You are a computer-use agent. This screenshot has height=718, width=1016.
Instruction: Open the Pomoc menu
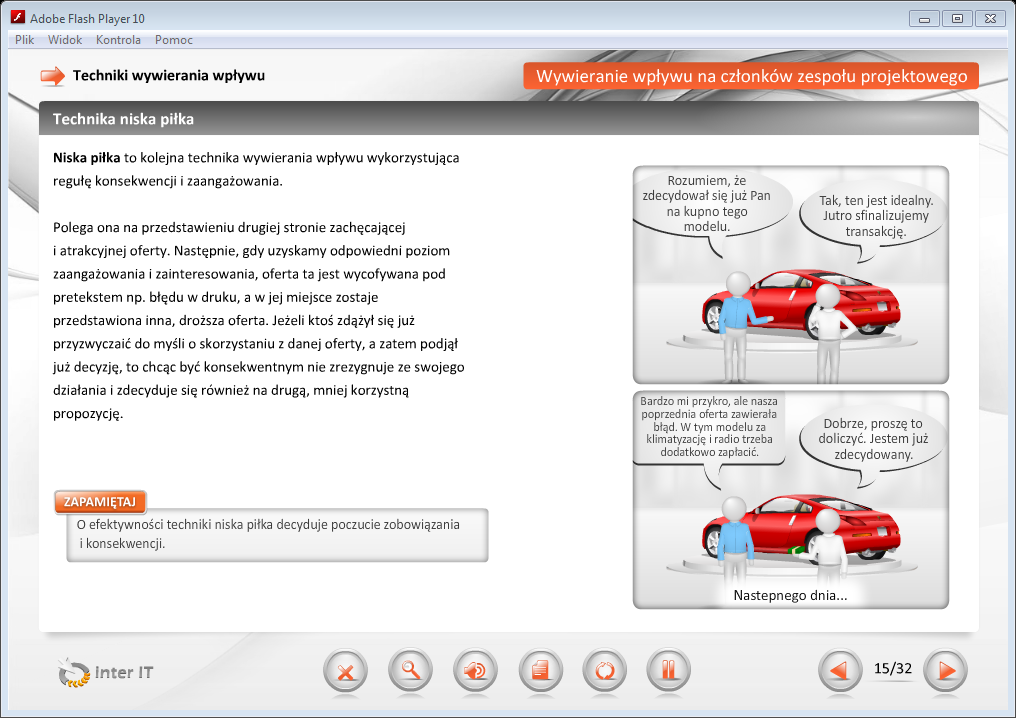tap(174, 40)
